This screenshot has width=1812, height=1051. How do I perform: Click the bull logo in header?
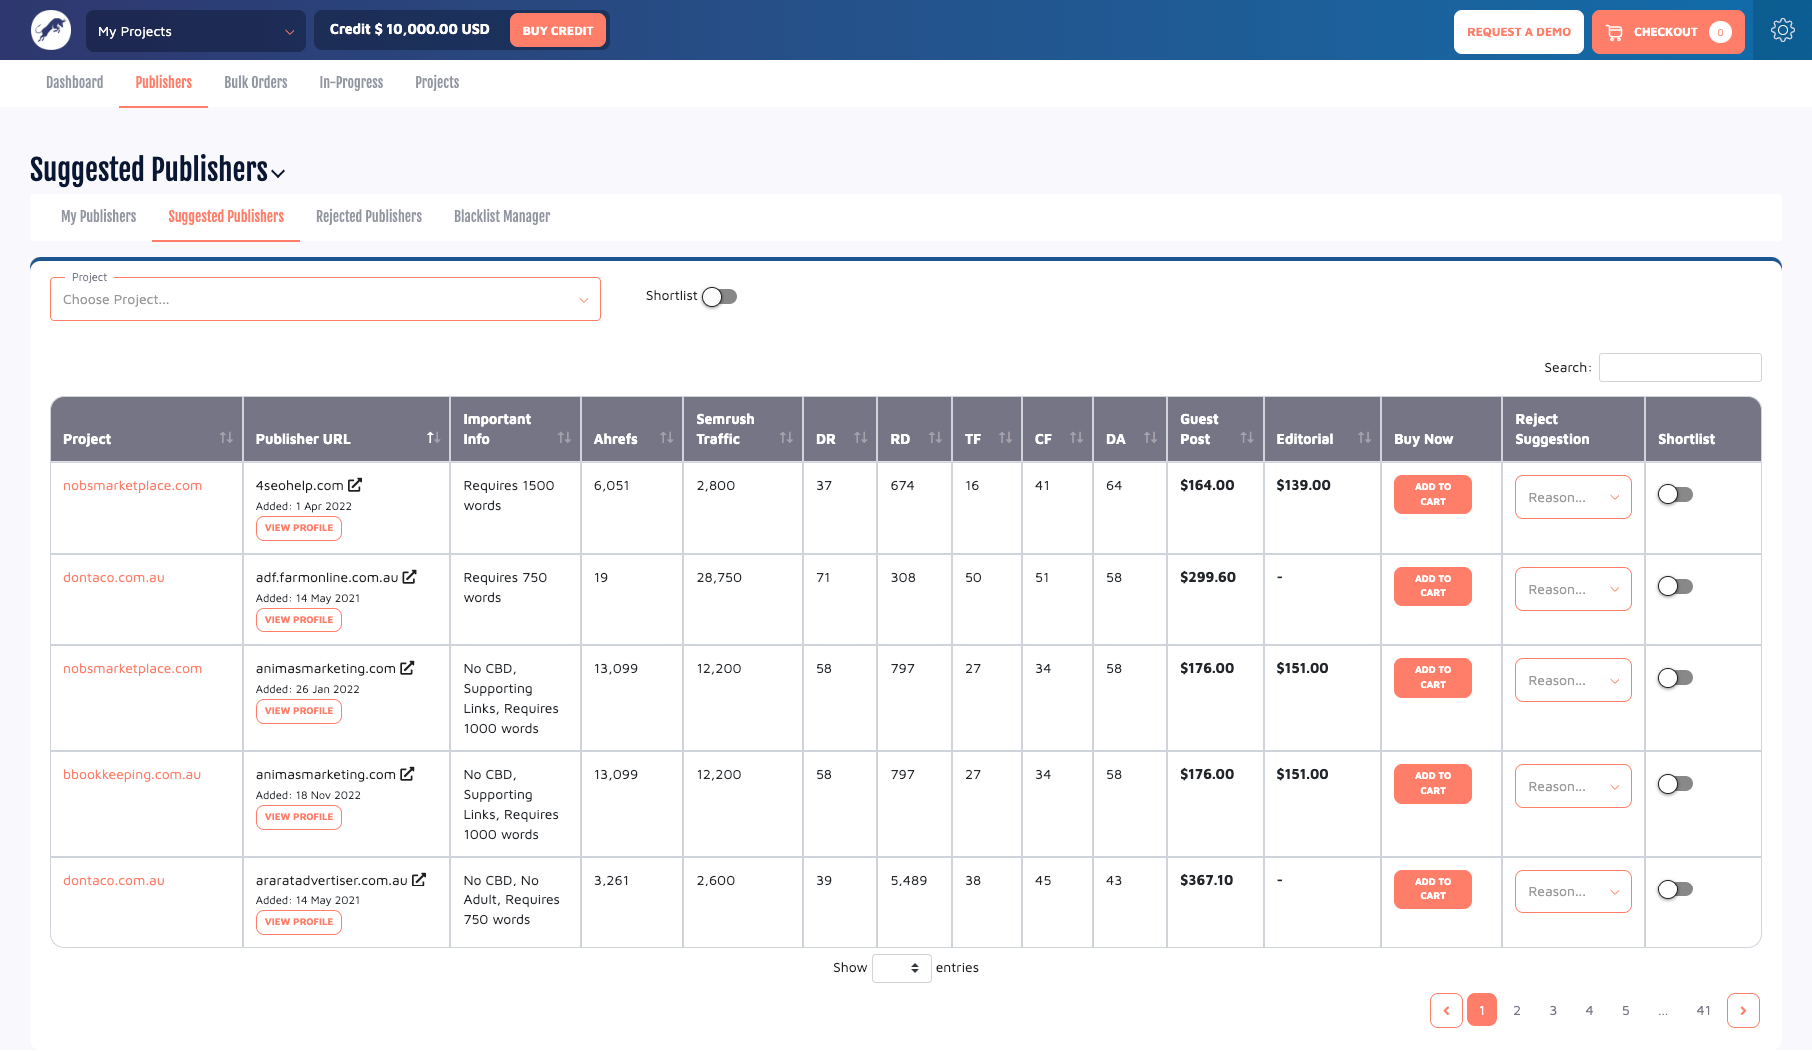pos(51,31)
